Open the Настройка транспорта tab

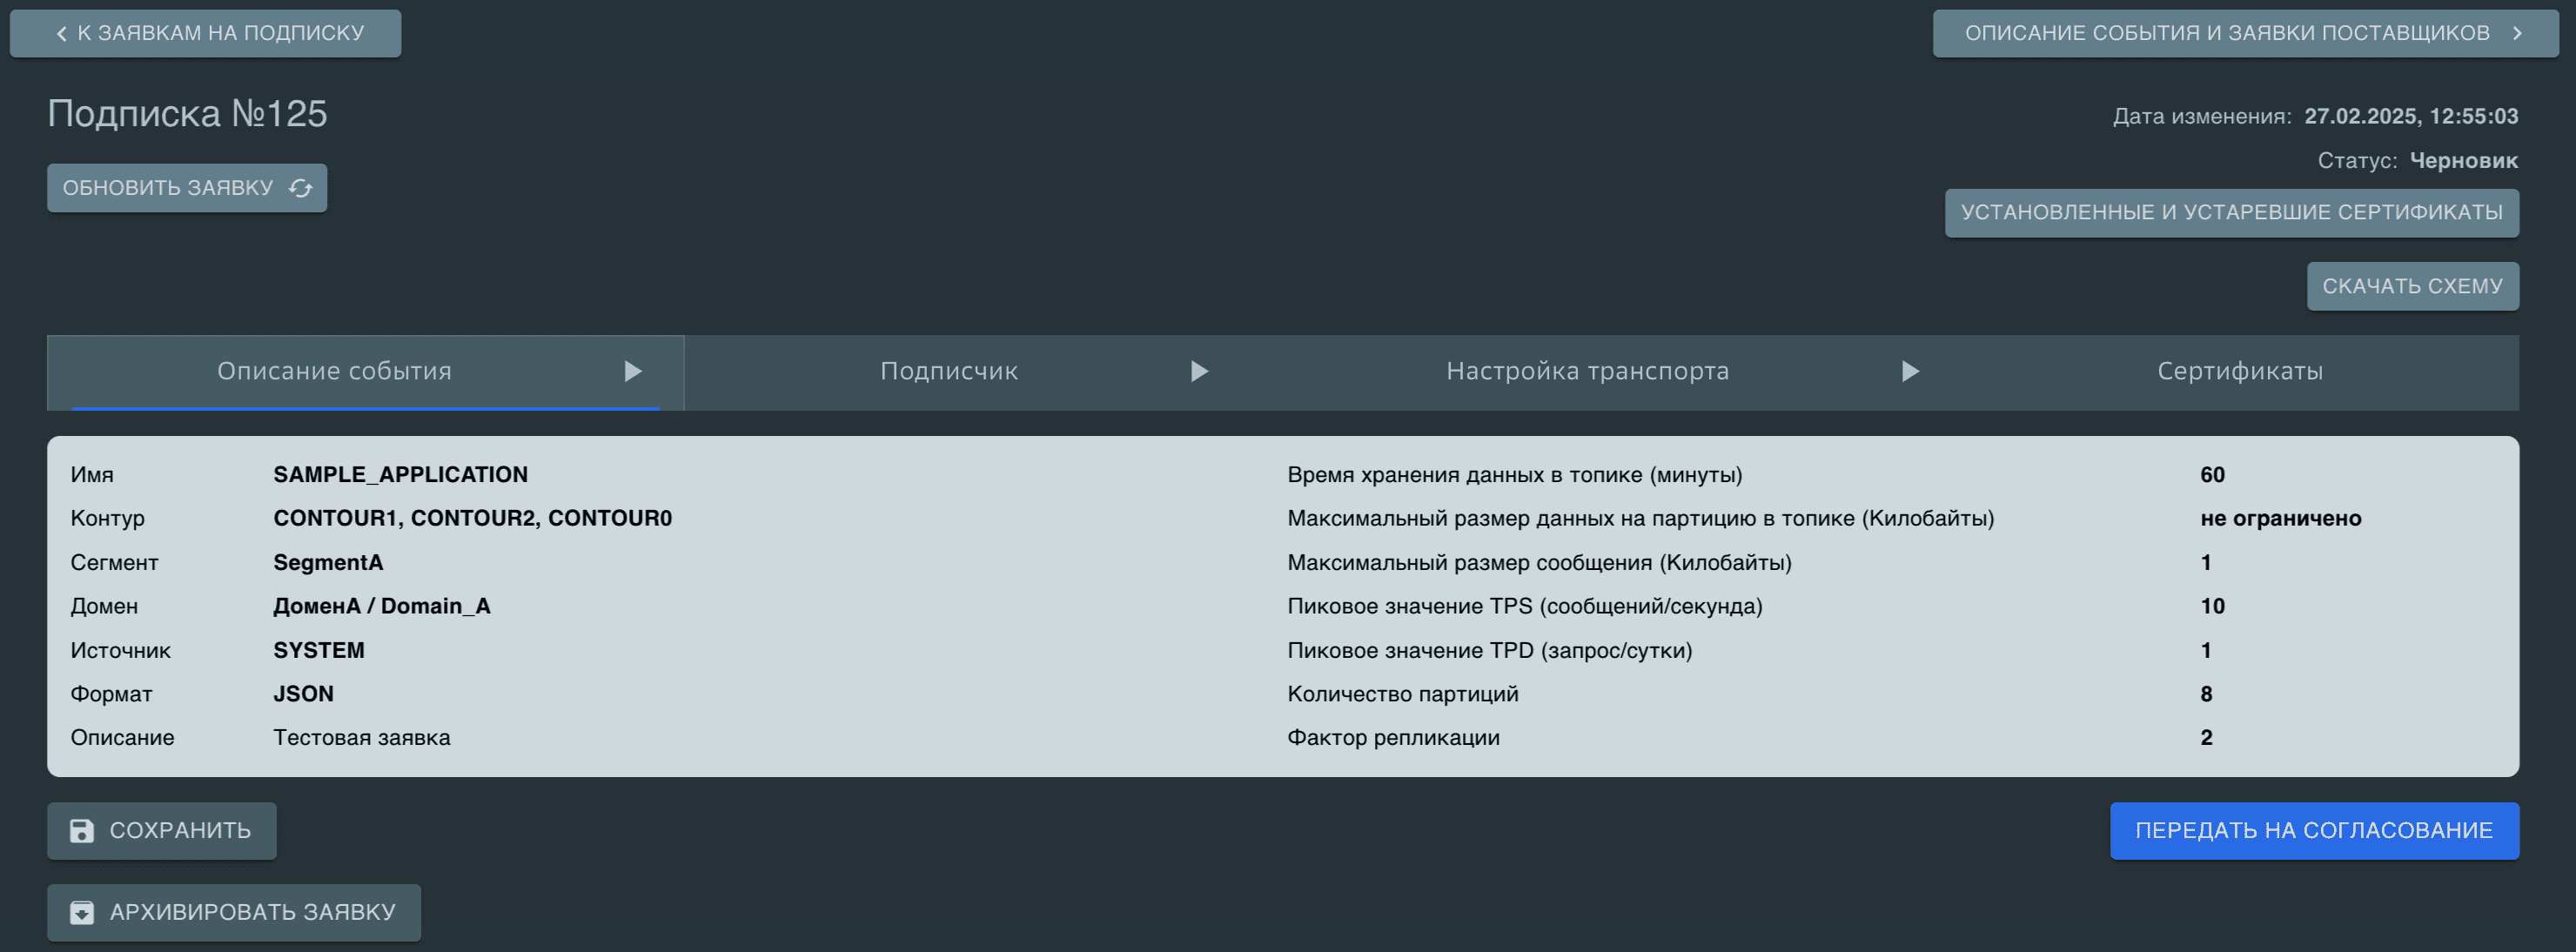pos(1587,372)
